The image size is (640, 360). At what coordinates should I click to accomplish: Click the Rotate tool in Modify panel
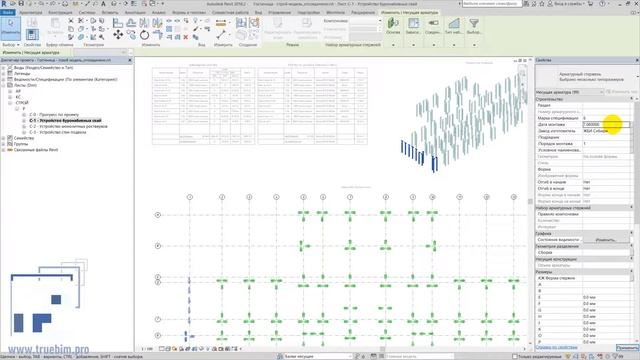pos(144,35)
